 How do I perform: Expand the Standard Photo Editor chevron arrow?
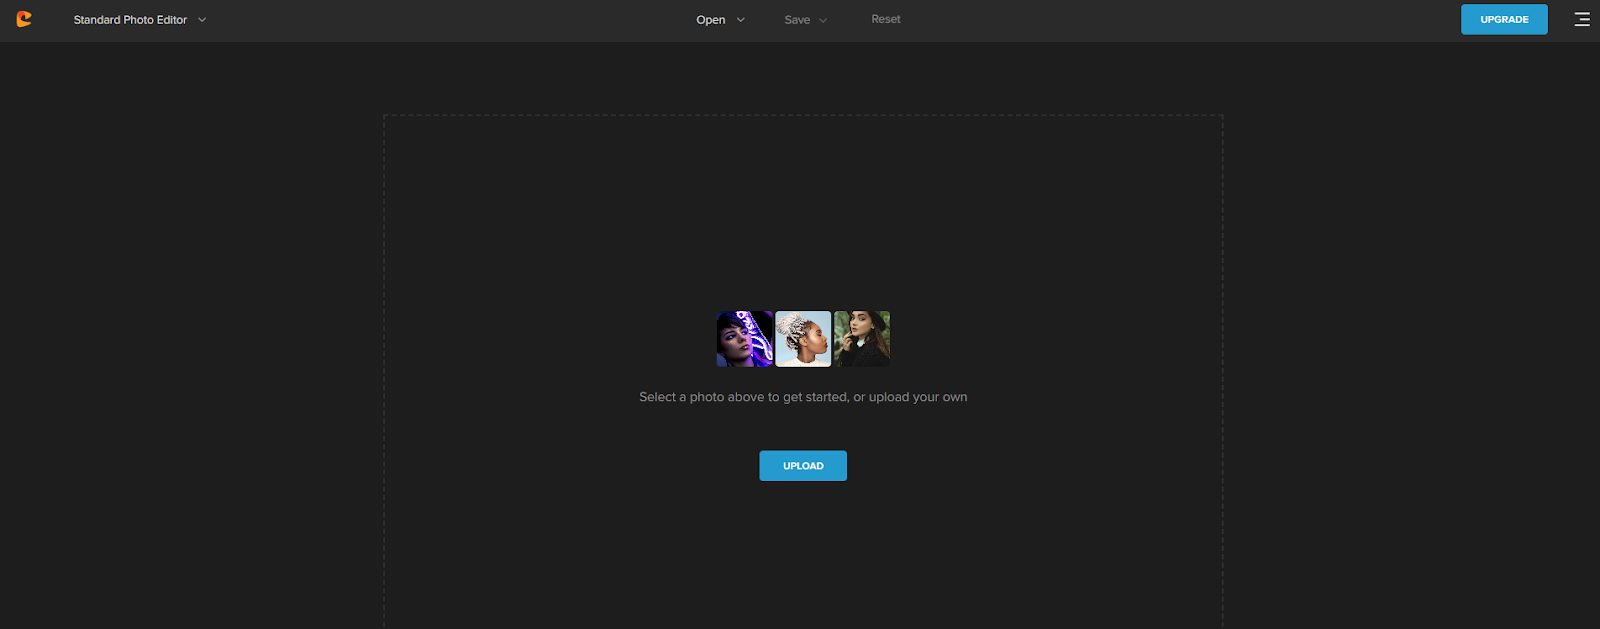[202, 20]
